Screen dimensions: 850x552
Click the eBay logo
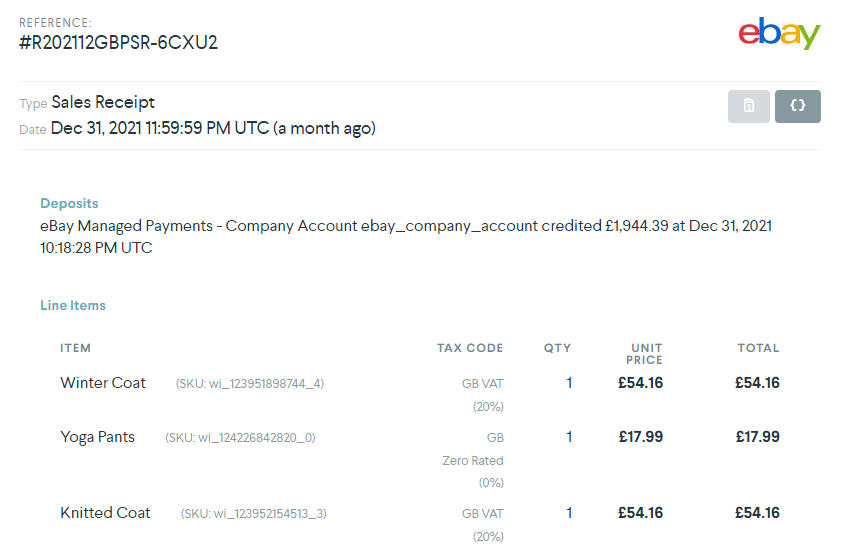[x=779, y=33]
